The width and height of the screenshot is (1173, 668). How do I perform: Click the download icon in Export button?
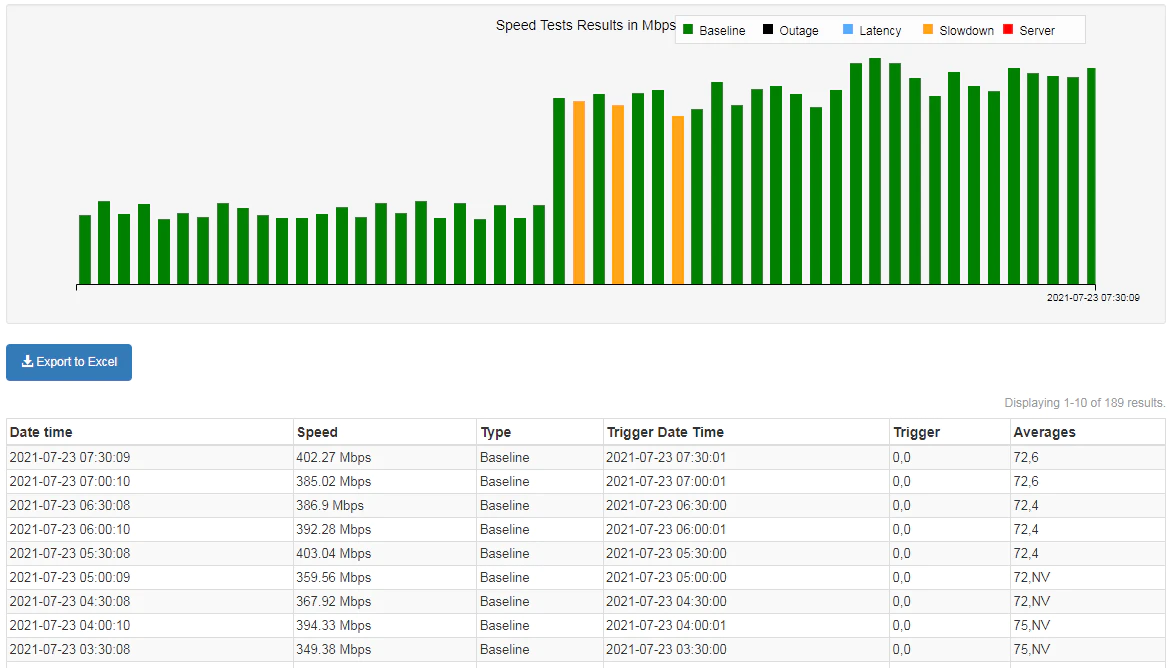pos(27,361)
